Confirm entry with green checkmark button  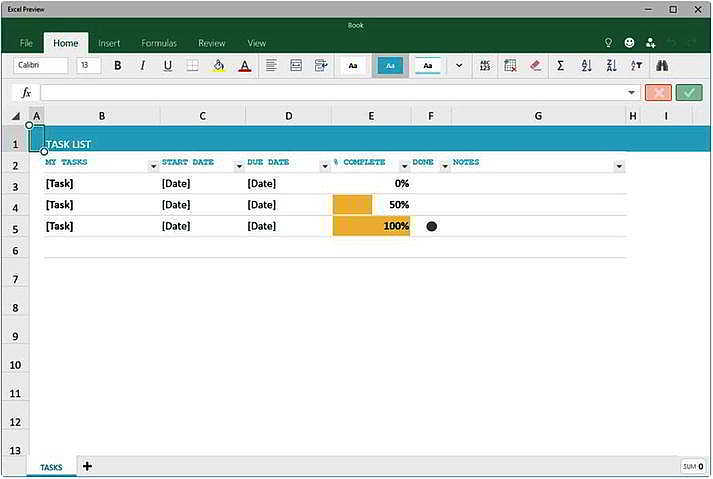click(x=688, y=92)
